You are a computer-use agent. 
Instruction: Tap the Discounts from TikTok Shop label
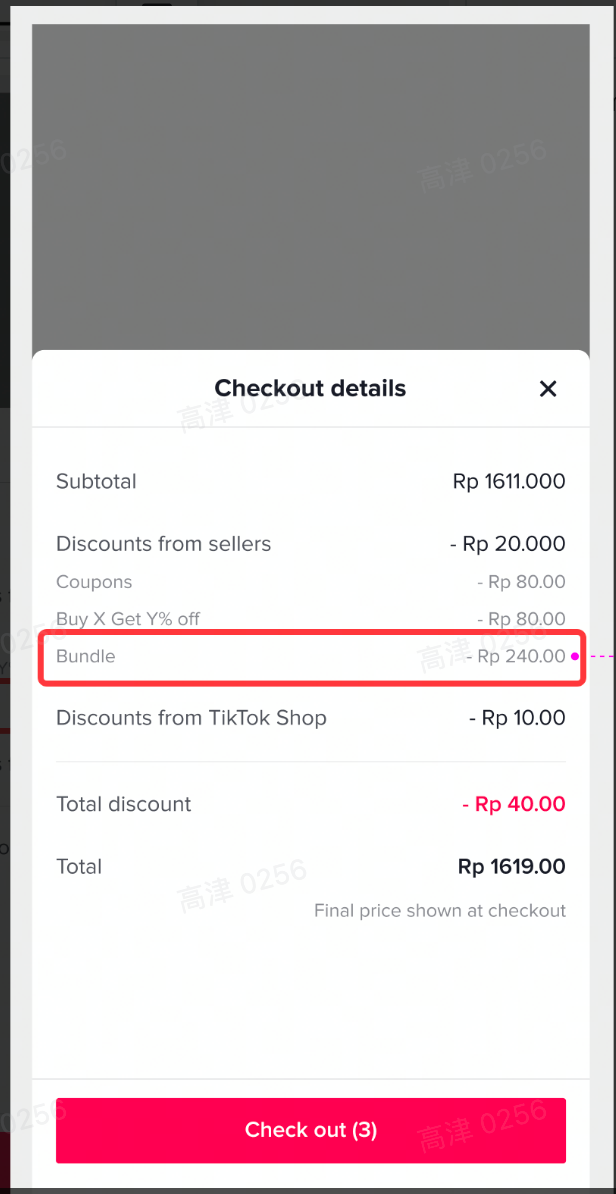tap(191, 718)
